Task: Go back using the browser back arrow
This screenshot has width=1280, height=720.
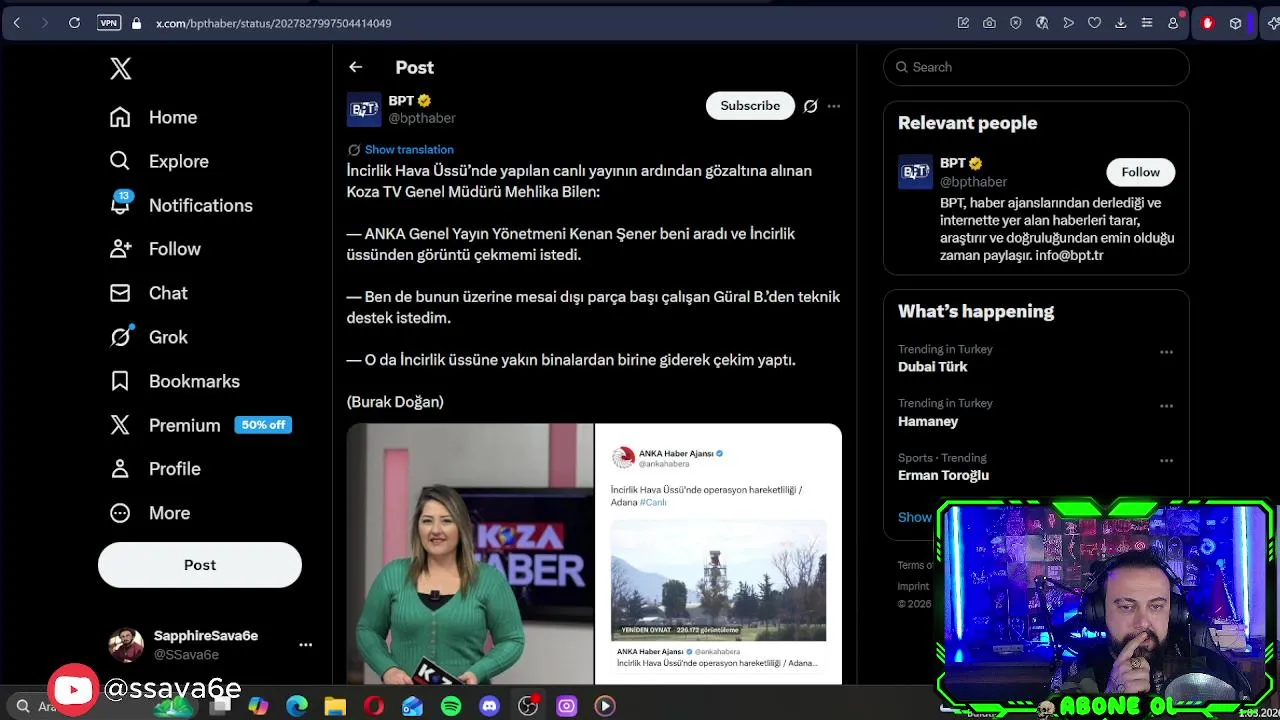Action: coord(17,23)
